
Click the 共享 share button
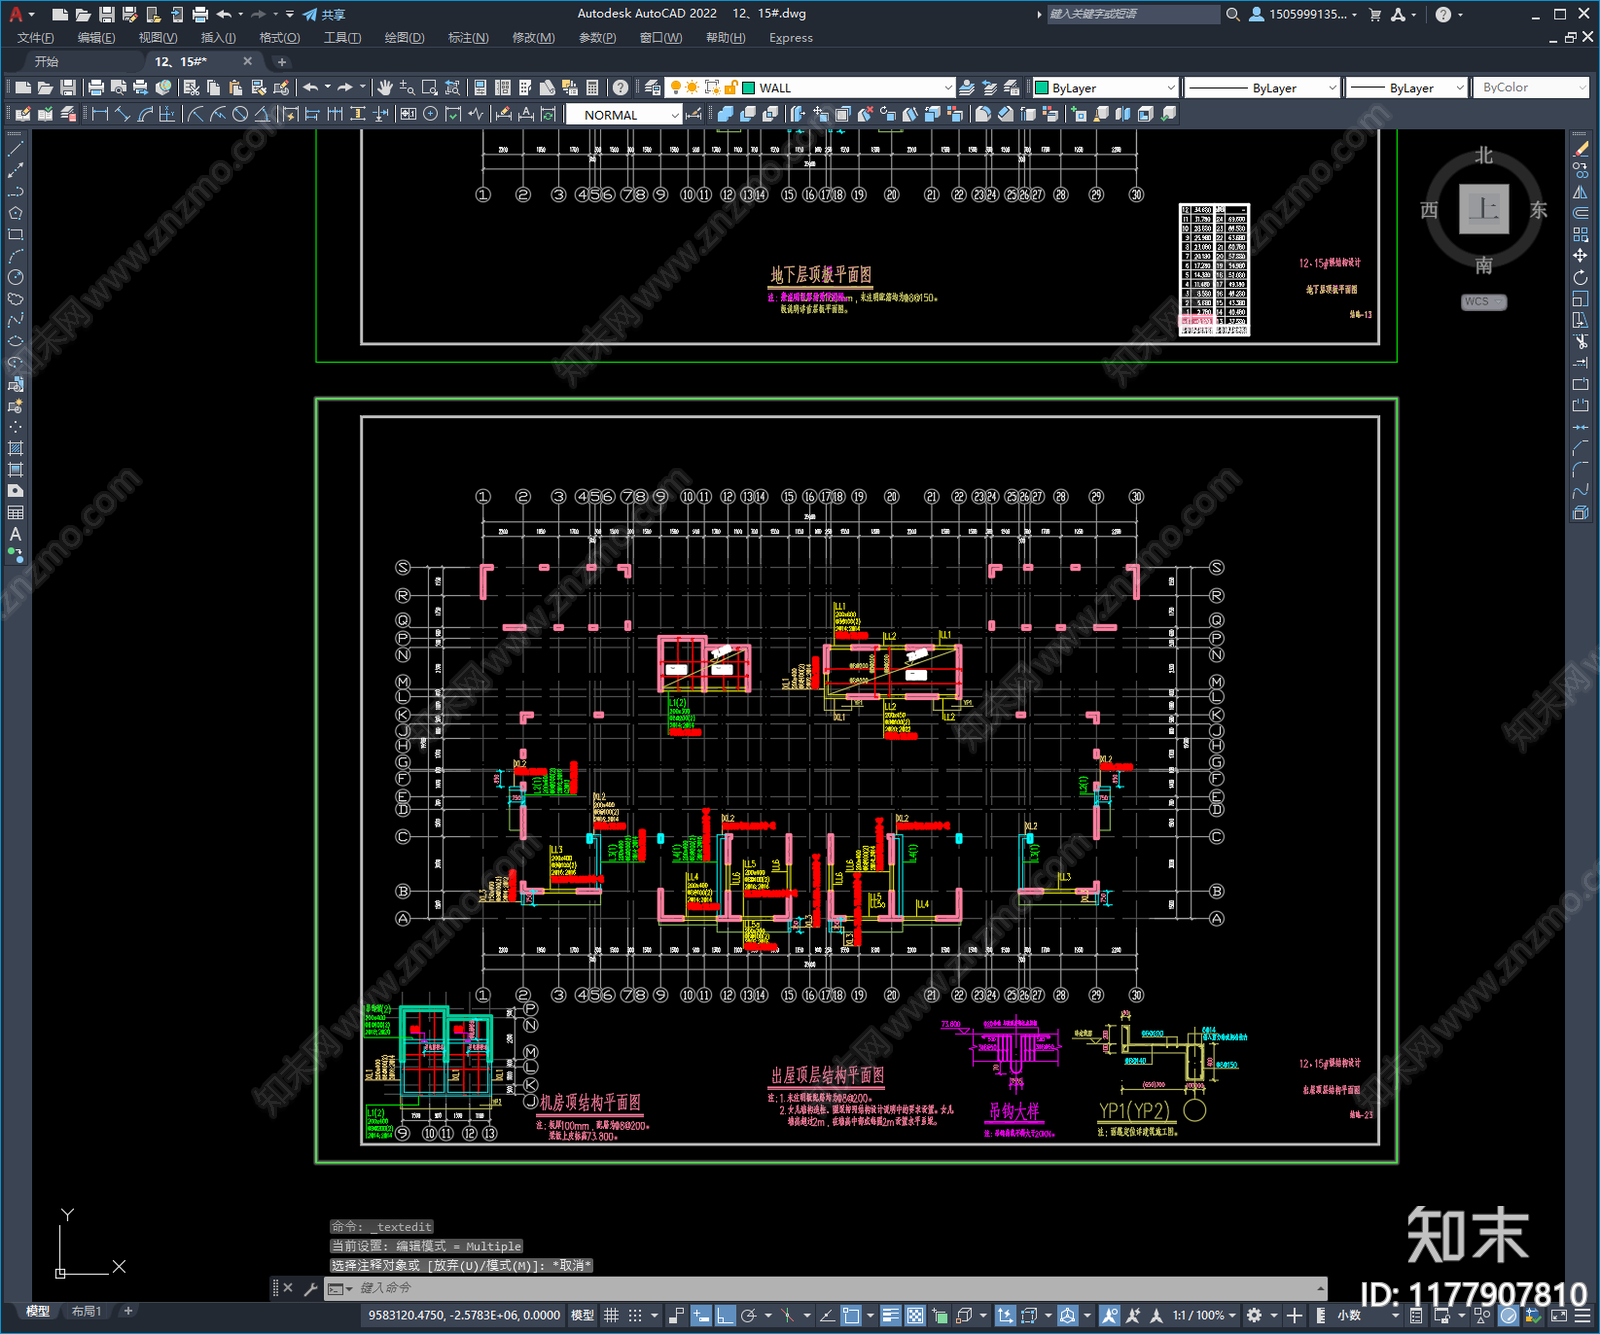tap(324, 14)
